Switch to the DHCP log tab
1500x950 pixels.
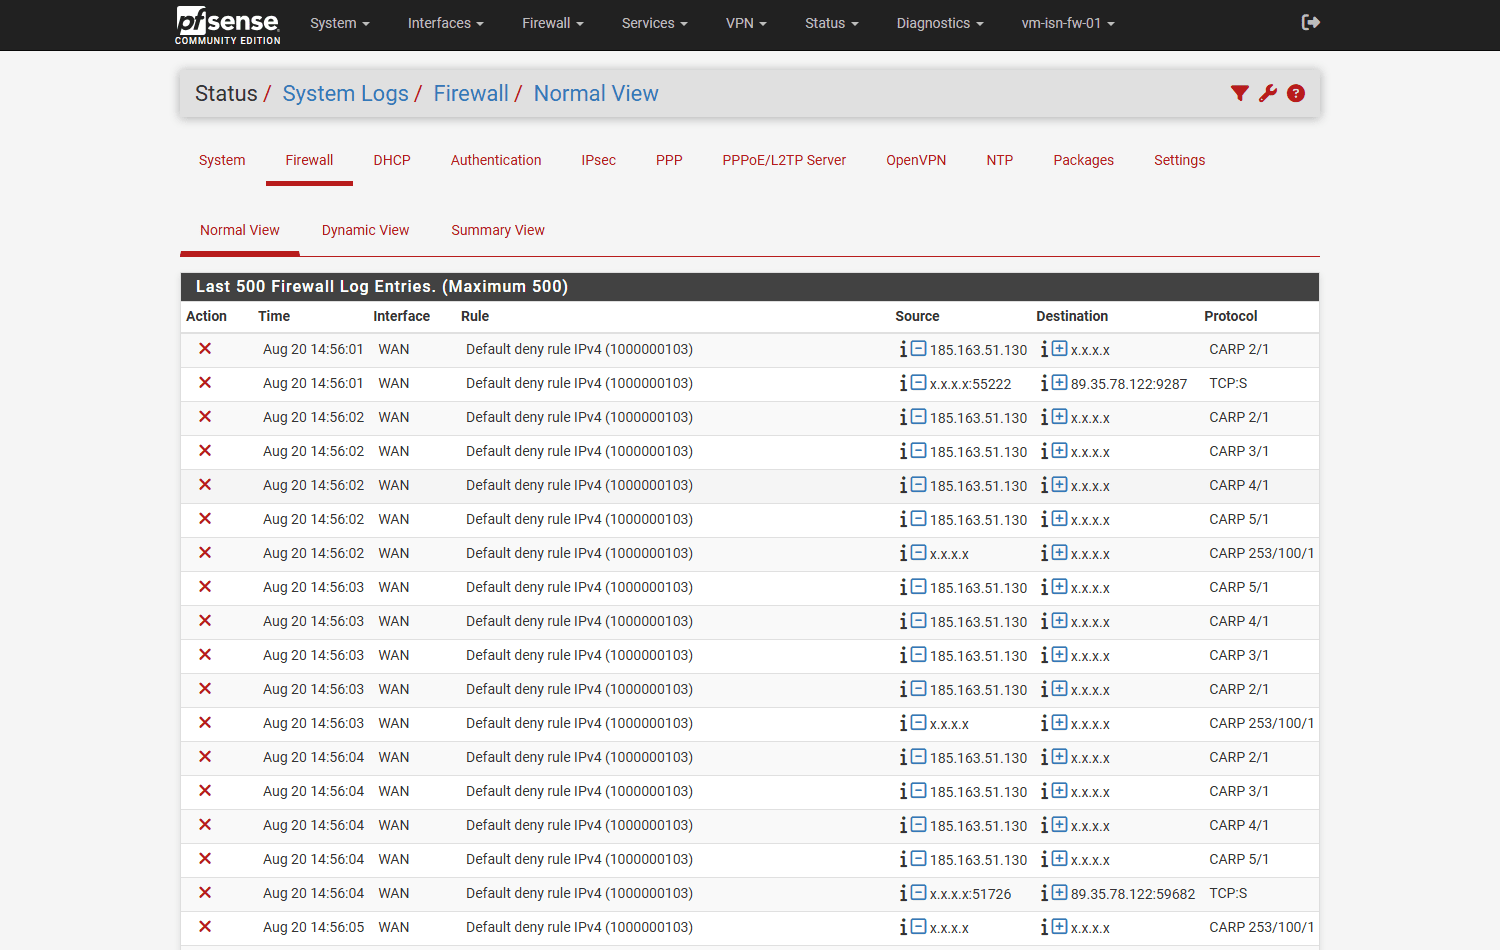click(x=392, y=160)
